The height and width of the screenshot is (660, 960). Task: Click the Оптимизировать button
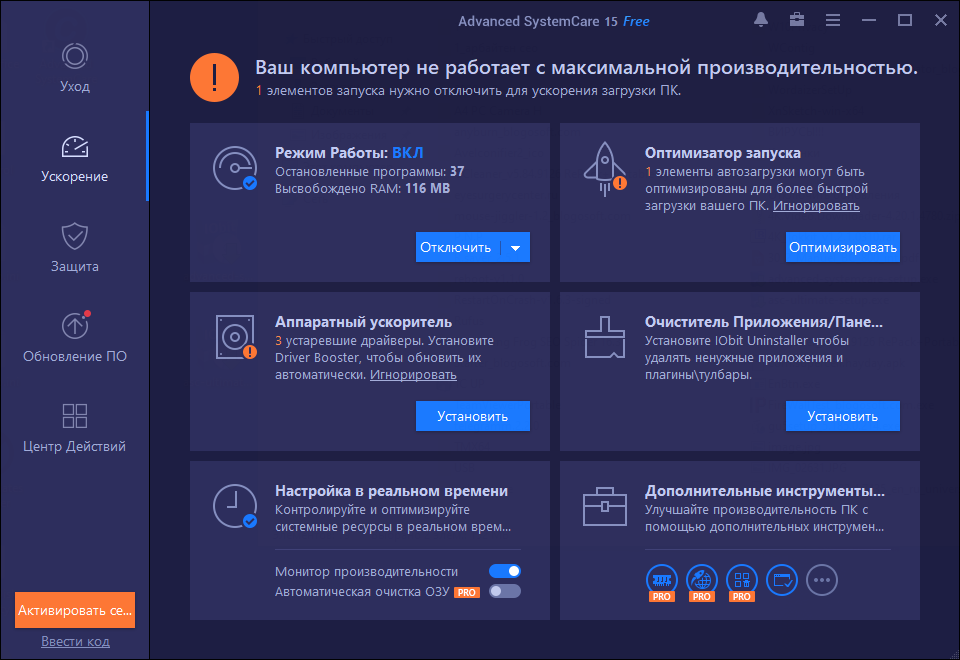click(x=842, y=247)
